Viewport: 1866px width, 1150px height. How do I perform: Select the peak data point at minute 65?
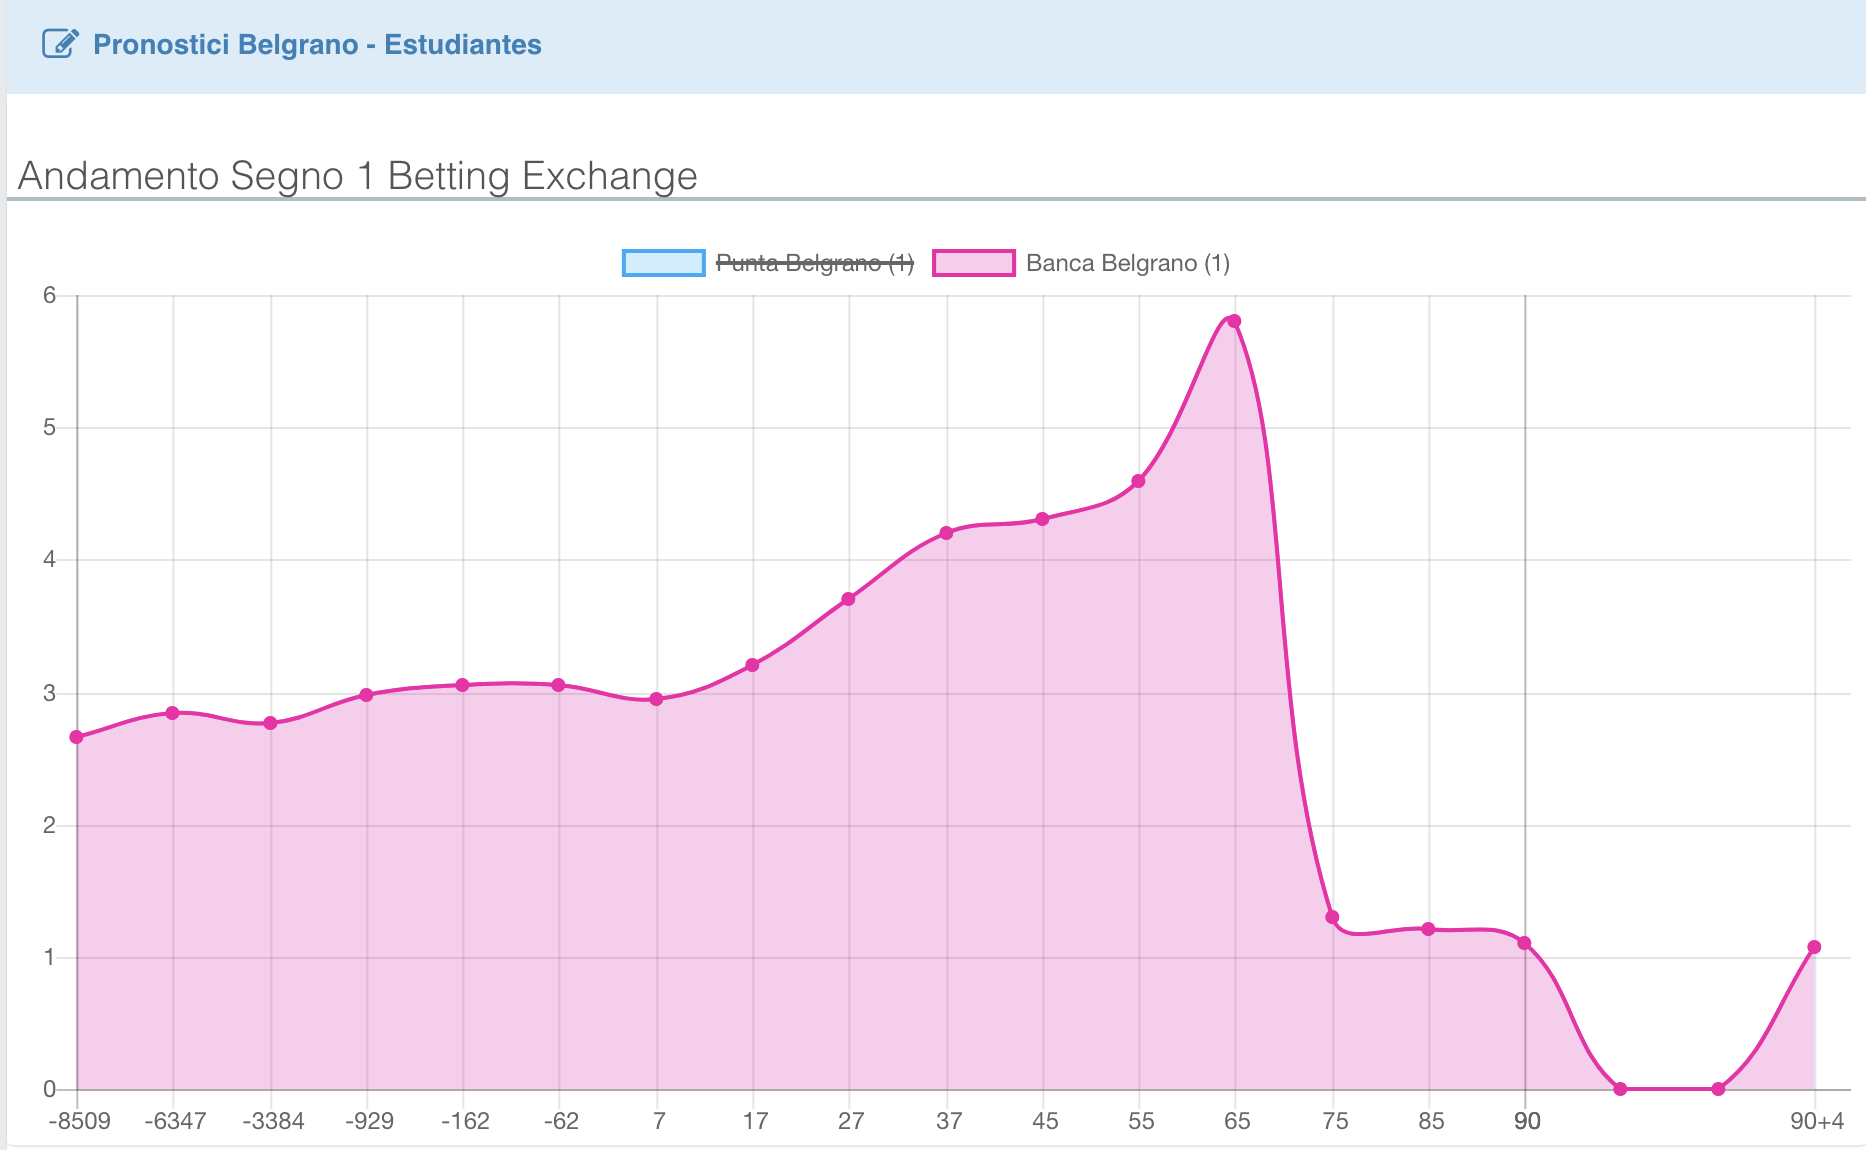[1234, 321]
